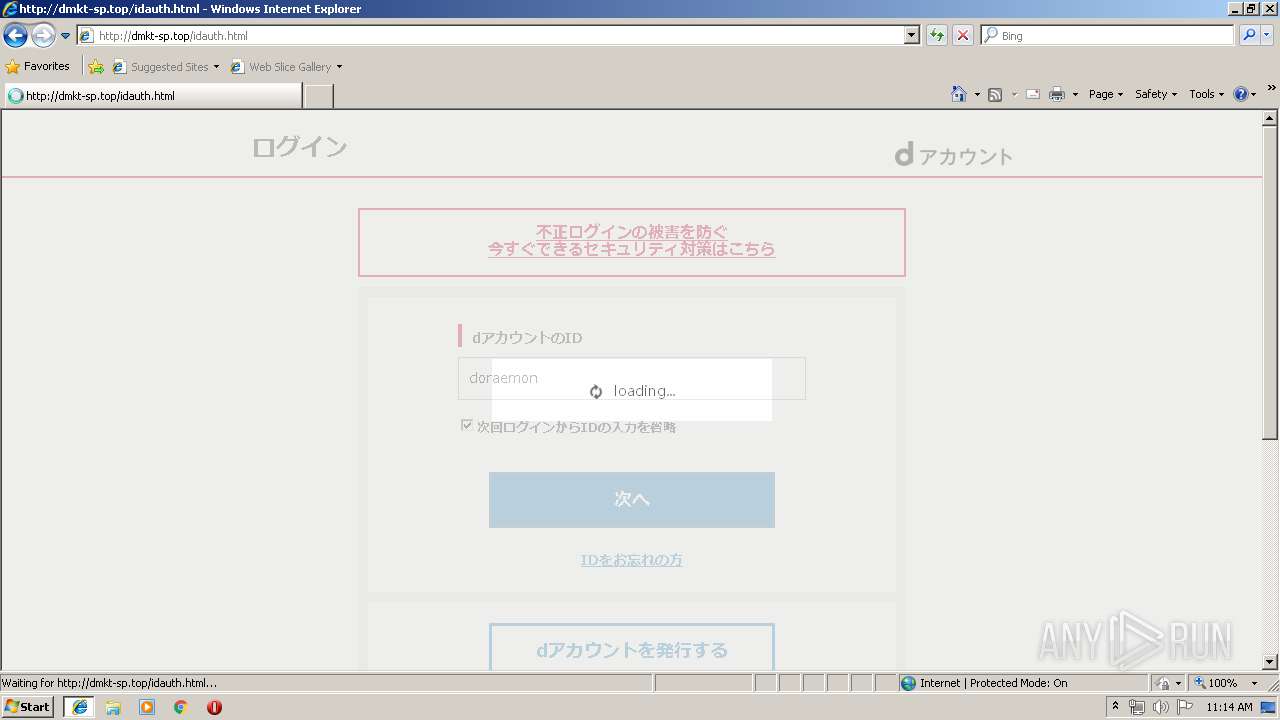
Task: Click the Add to Favorites bar icon
Action: click(x=96, y=67)
